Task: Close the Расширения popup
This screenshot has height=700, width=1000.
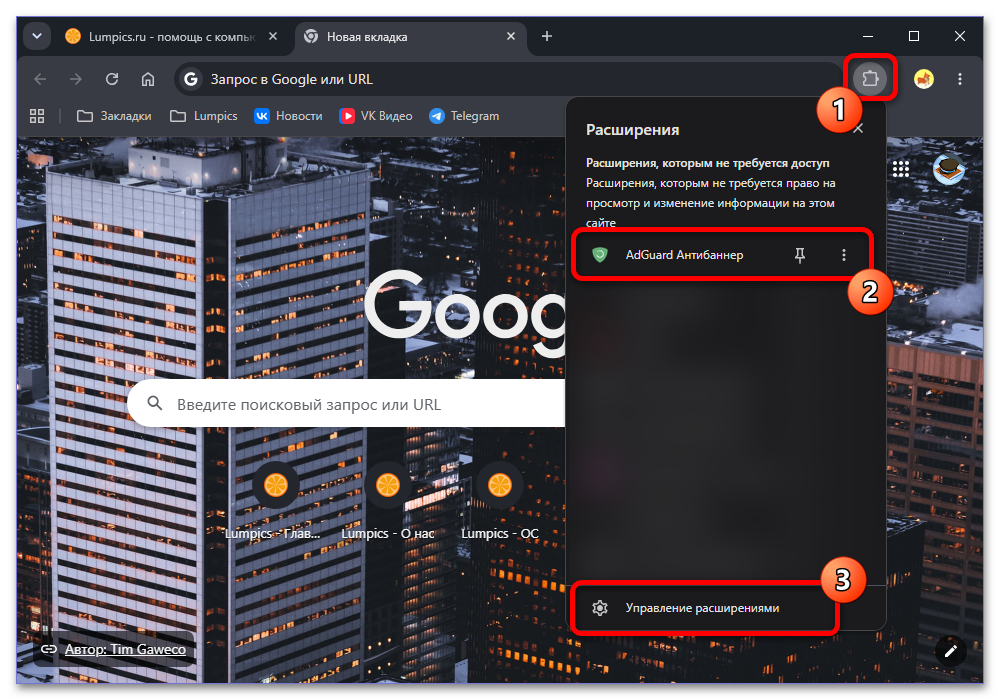Action: click(x=858, y=129)
